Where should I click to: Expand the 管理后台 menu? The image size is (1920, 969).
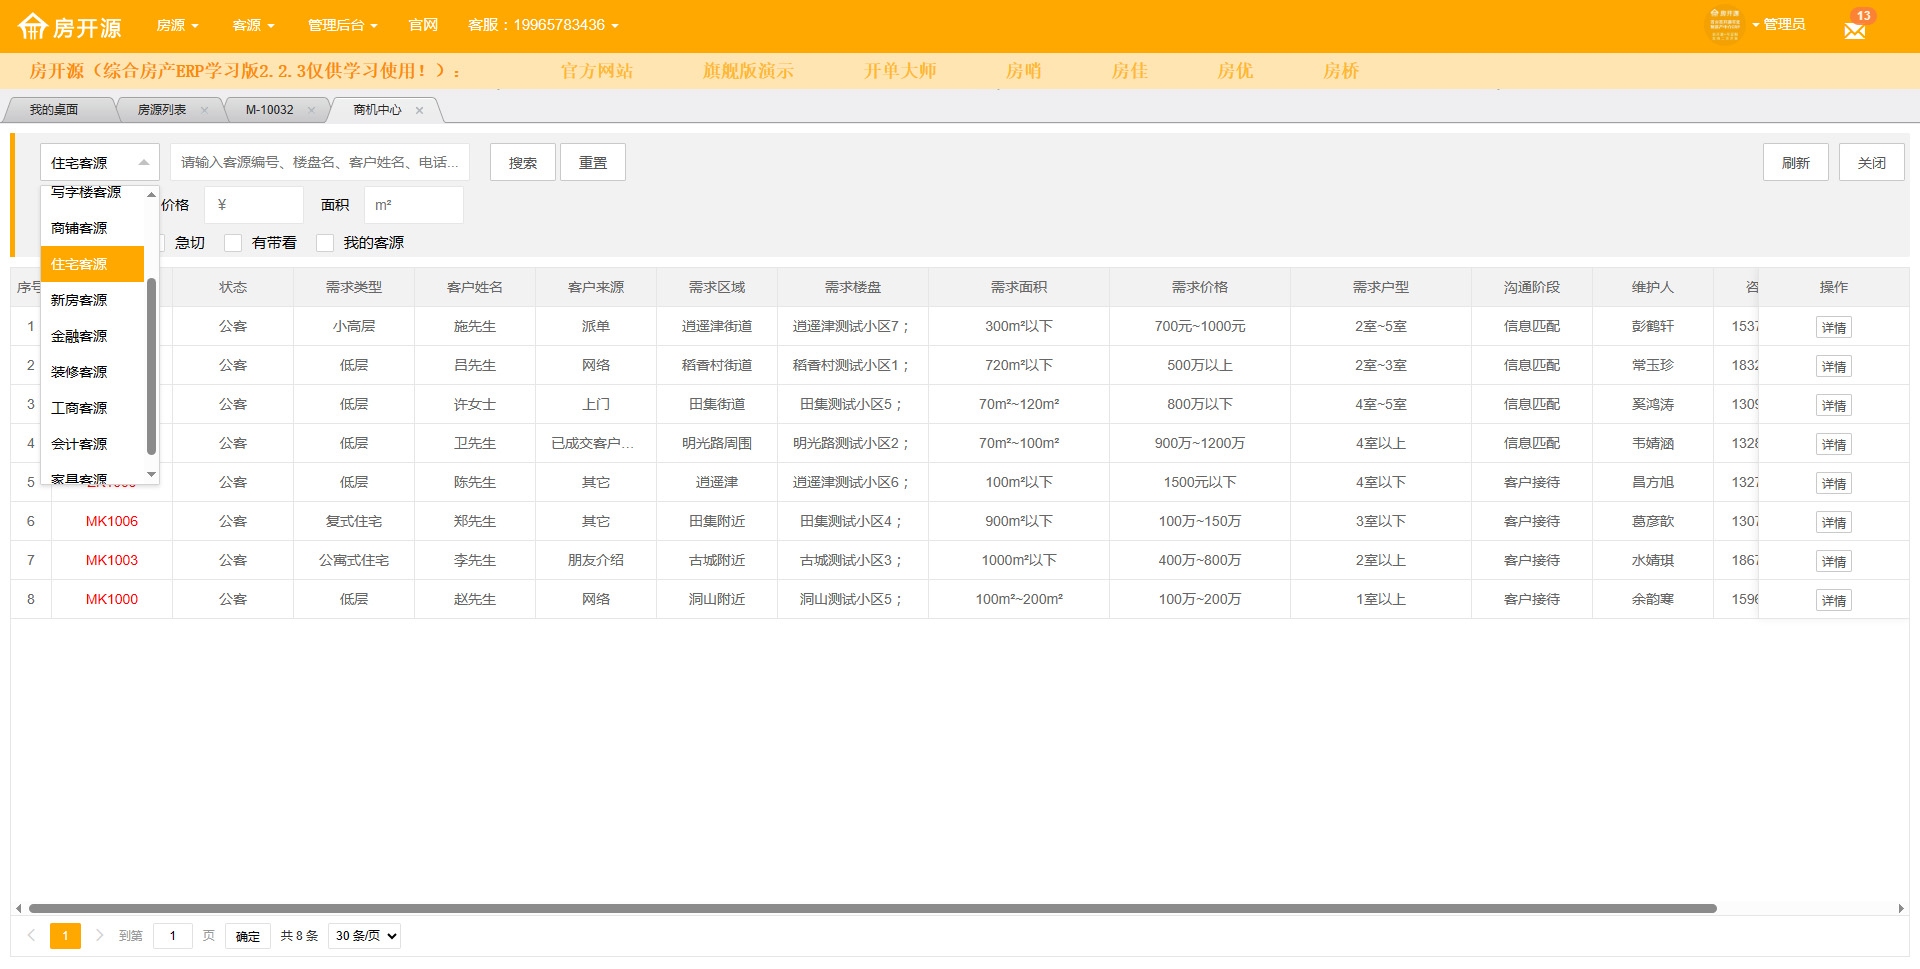click(342, 25)
